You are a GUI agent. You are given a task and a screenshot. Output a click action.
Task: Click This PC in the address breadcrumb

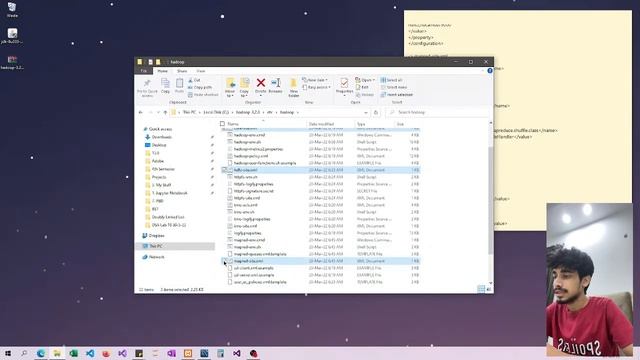click(189, 112)
